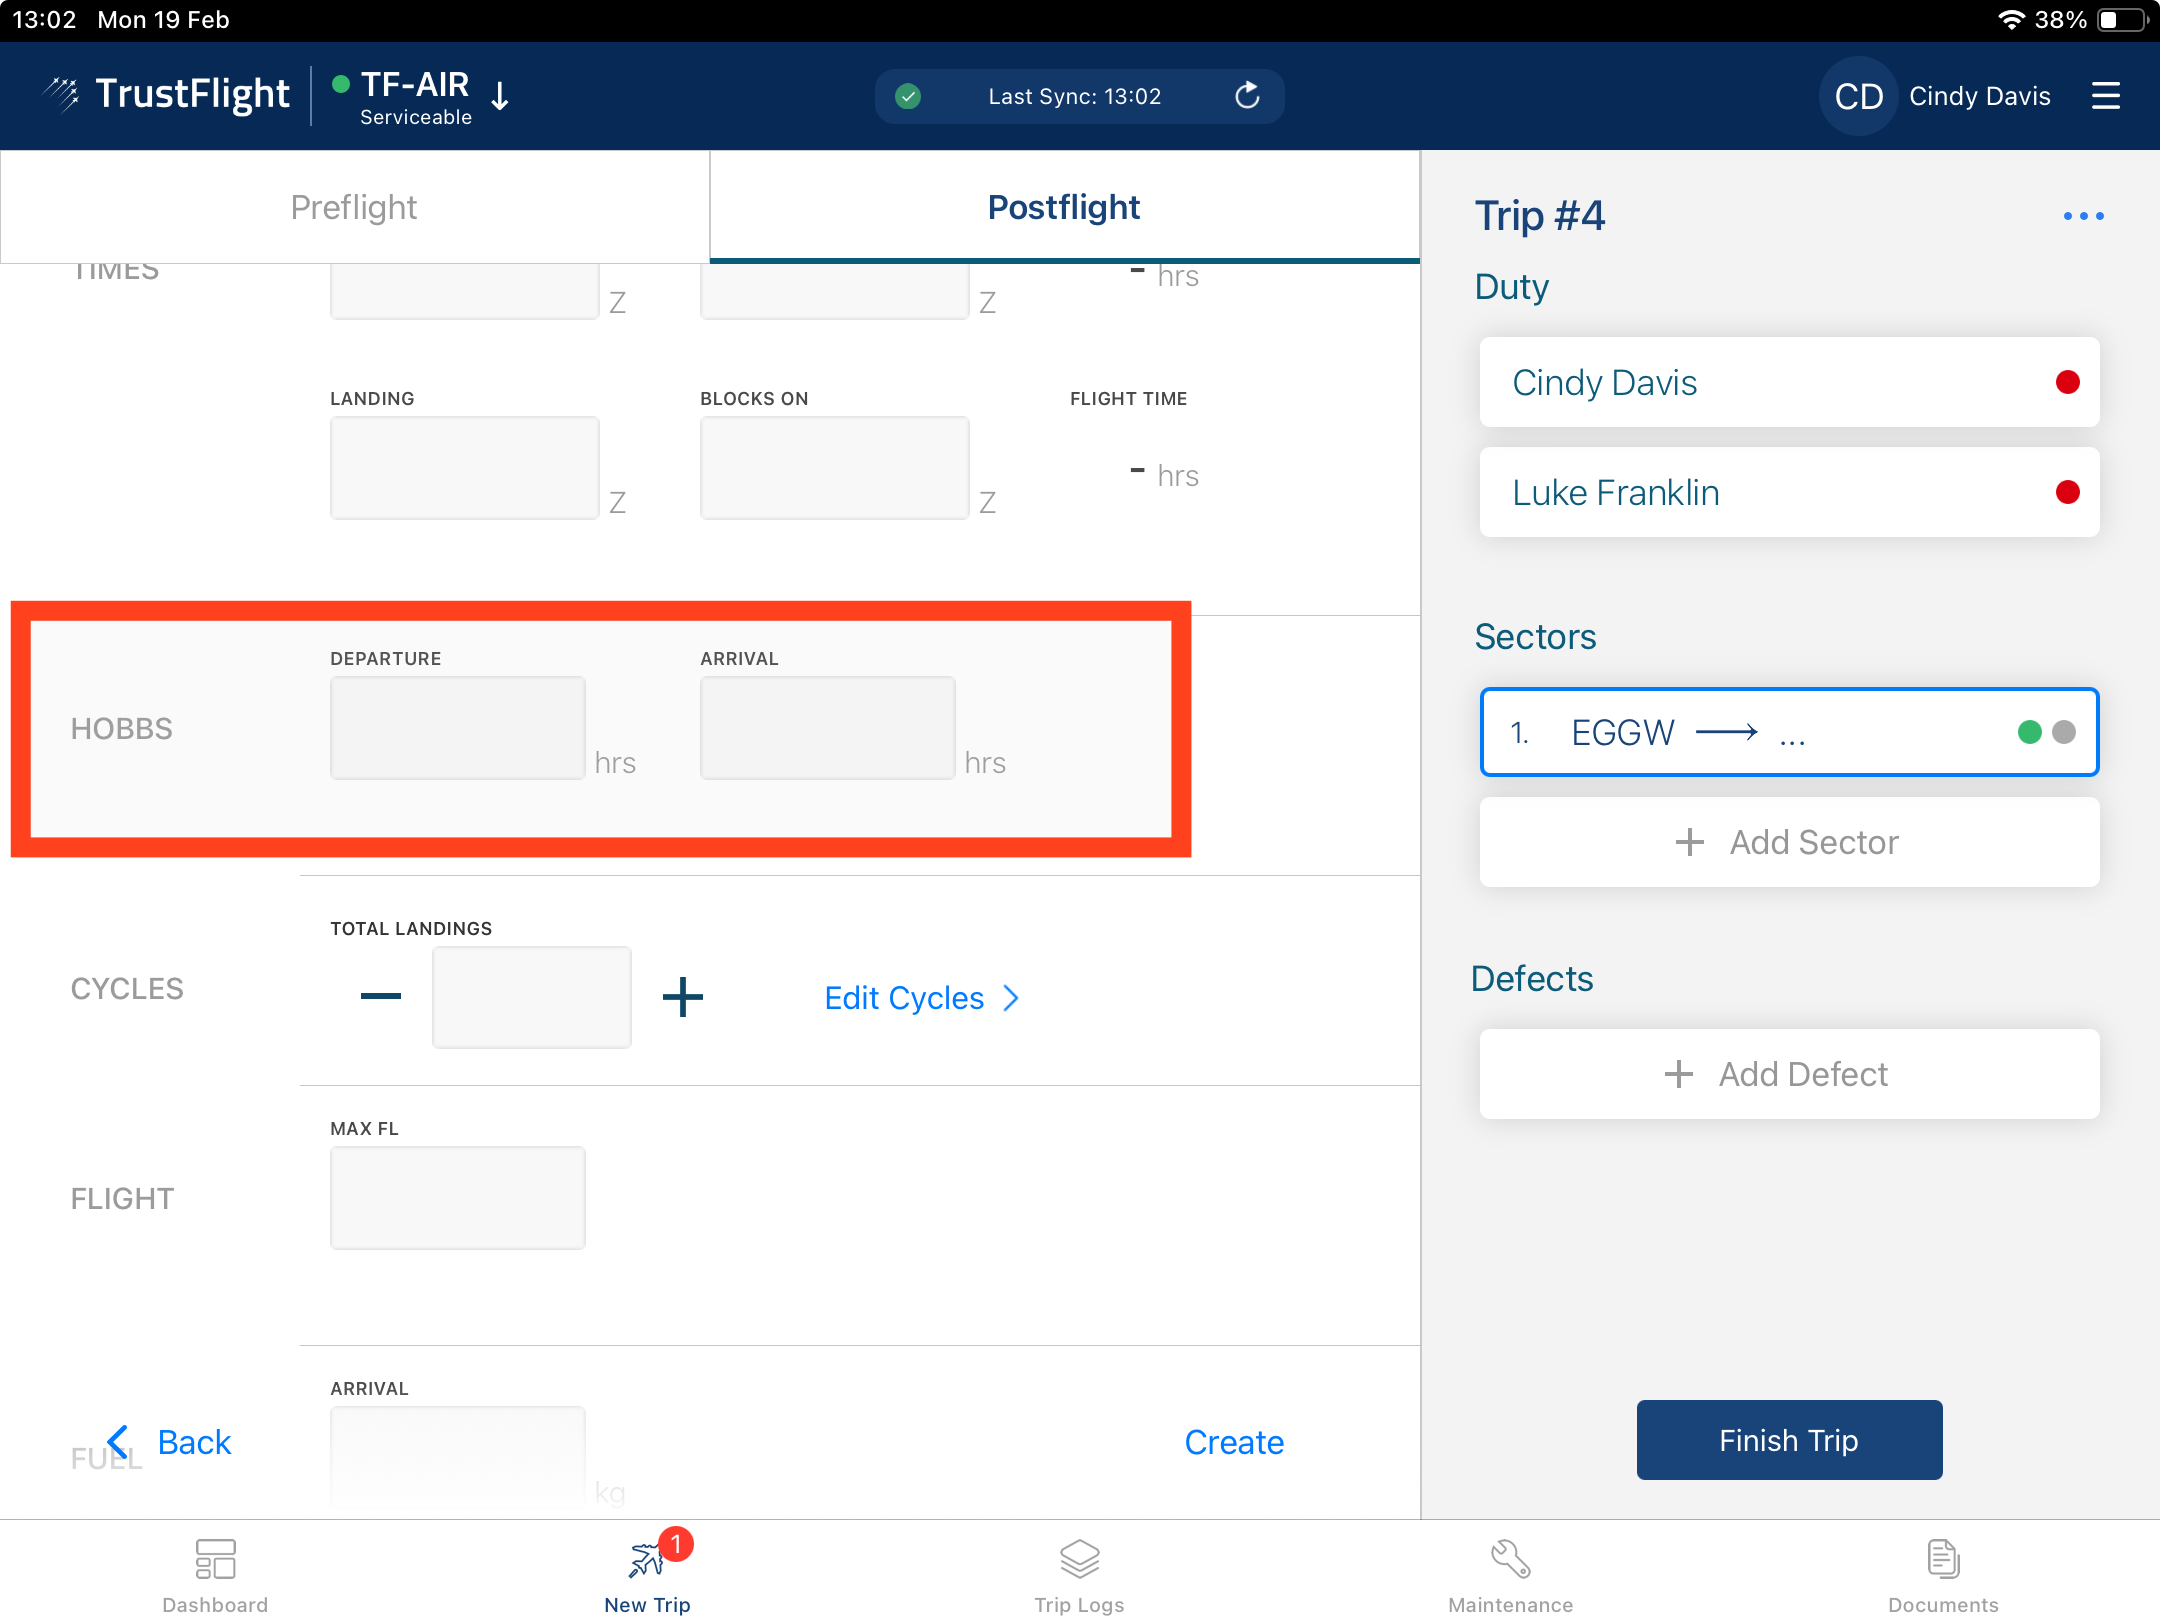Viewport: 2160px width, 1620px height.
Task: Tap the CD user avatar
Action: pyautogui.click(x=1858, y=96)
